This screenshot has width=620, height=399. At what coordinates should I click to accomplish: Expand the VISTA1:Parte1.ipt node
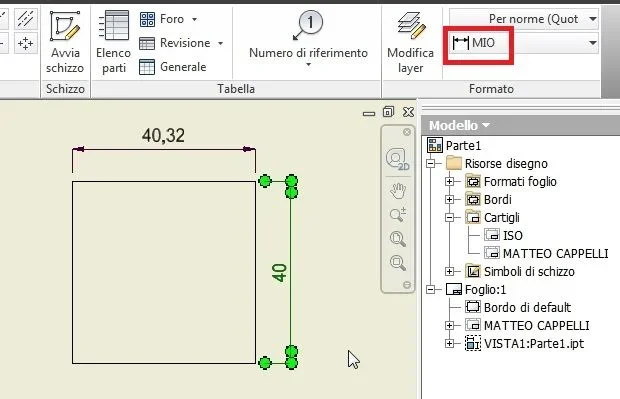[x=449, y=343]
